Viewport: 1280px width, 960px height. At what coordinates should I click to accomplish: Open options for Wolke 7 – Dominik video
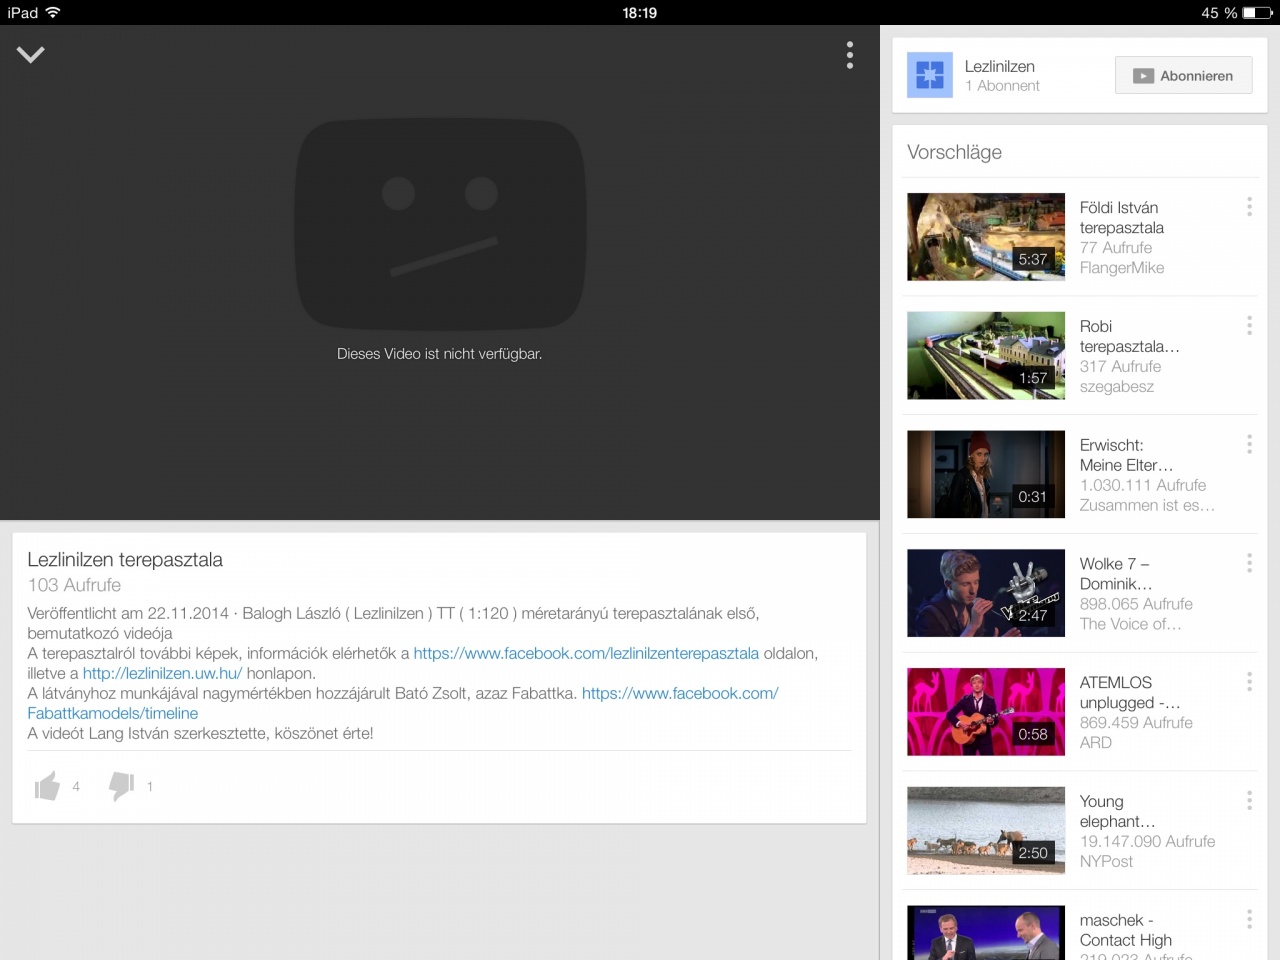click(x=1249, y=564)
